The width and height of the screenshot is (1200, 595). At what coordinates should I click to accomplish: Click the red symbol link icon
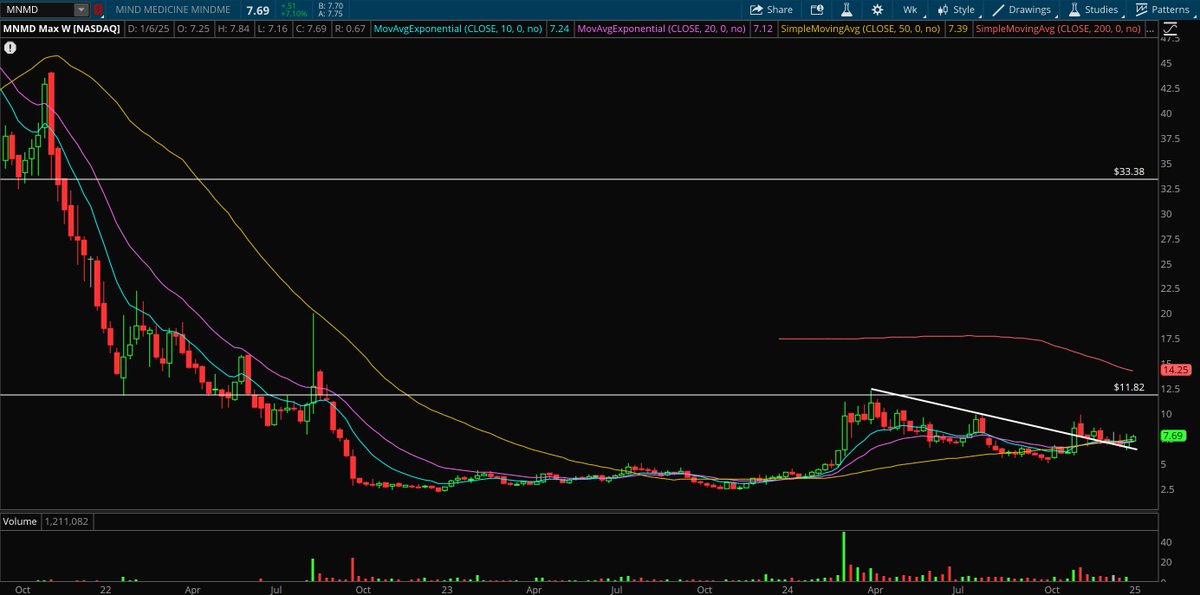point(97,9)
